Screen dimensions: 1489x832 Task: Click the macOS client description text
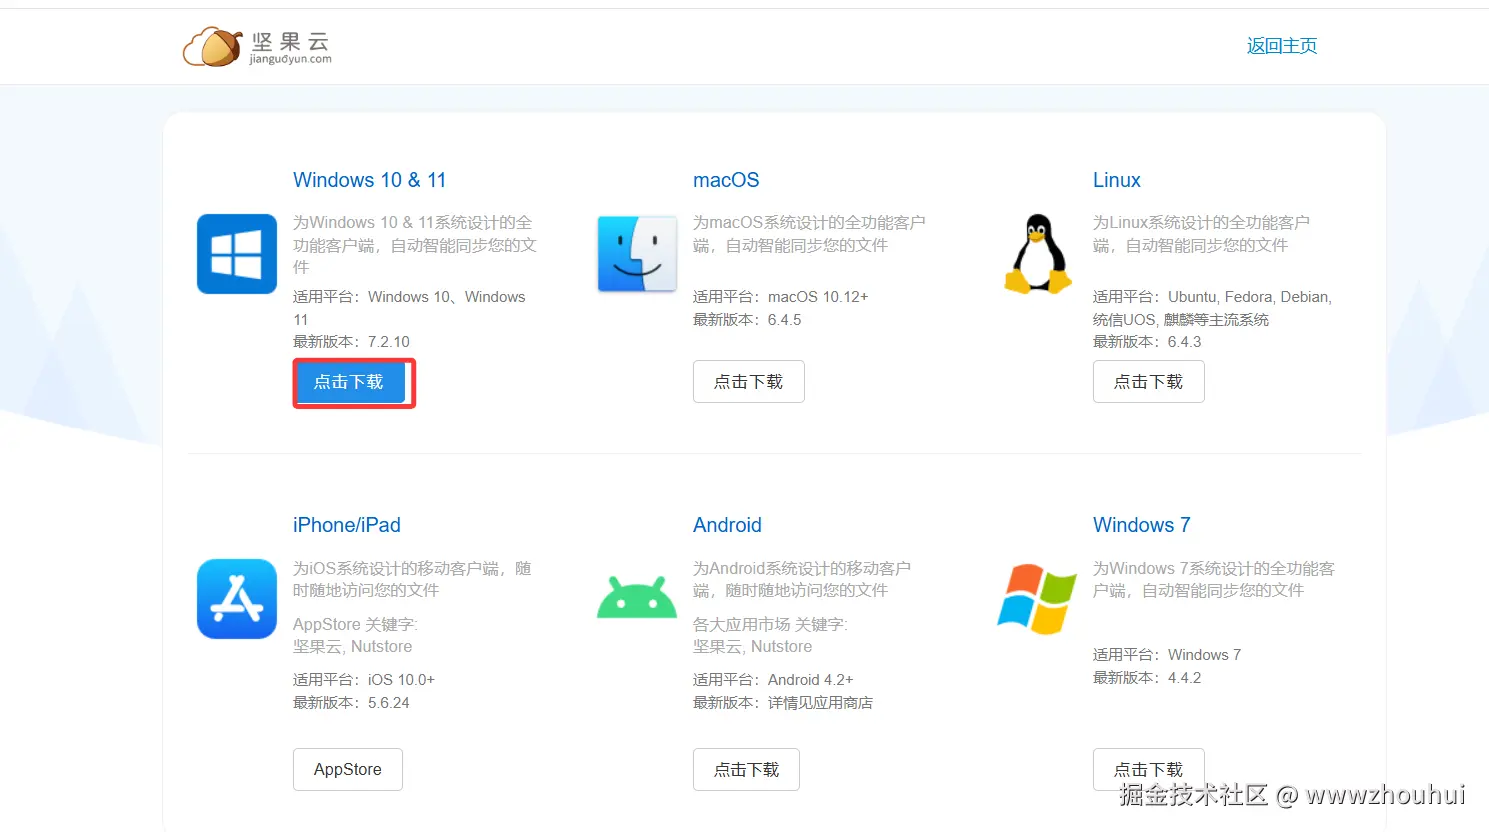810,234
